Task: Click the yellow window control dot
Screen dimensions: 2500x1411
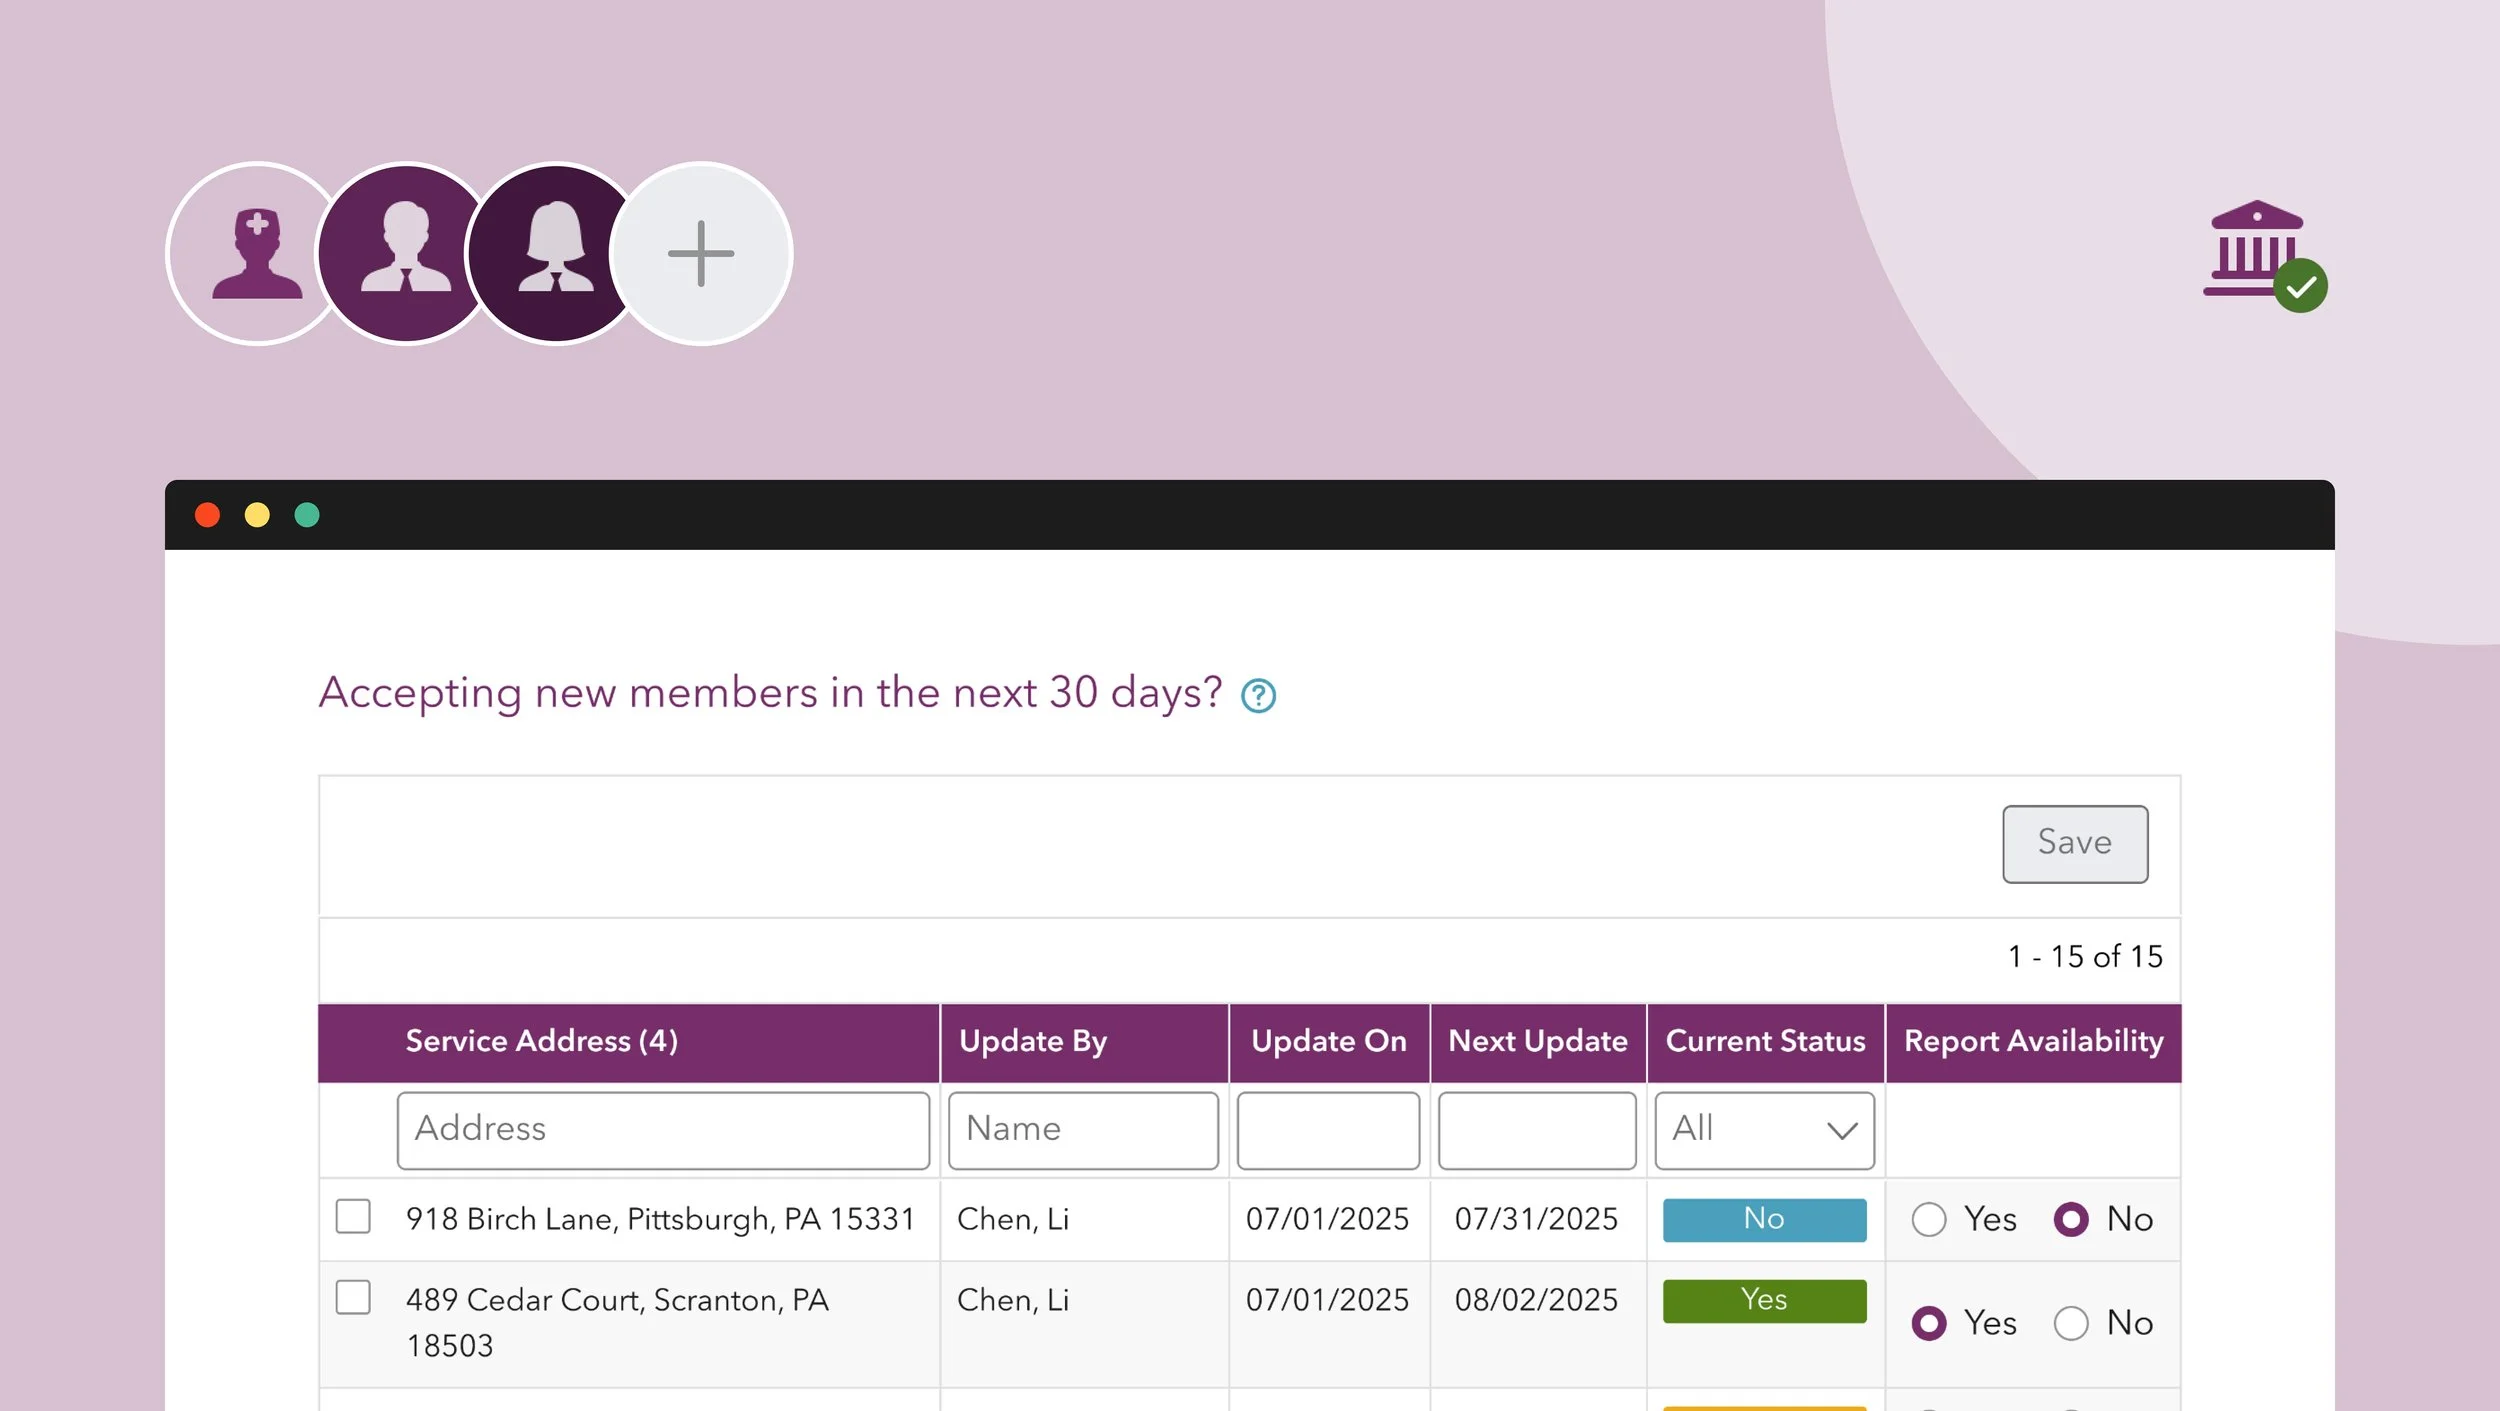Action: 257,515
